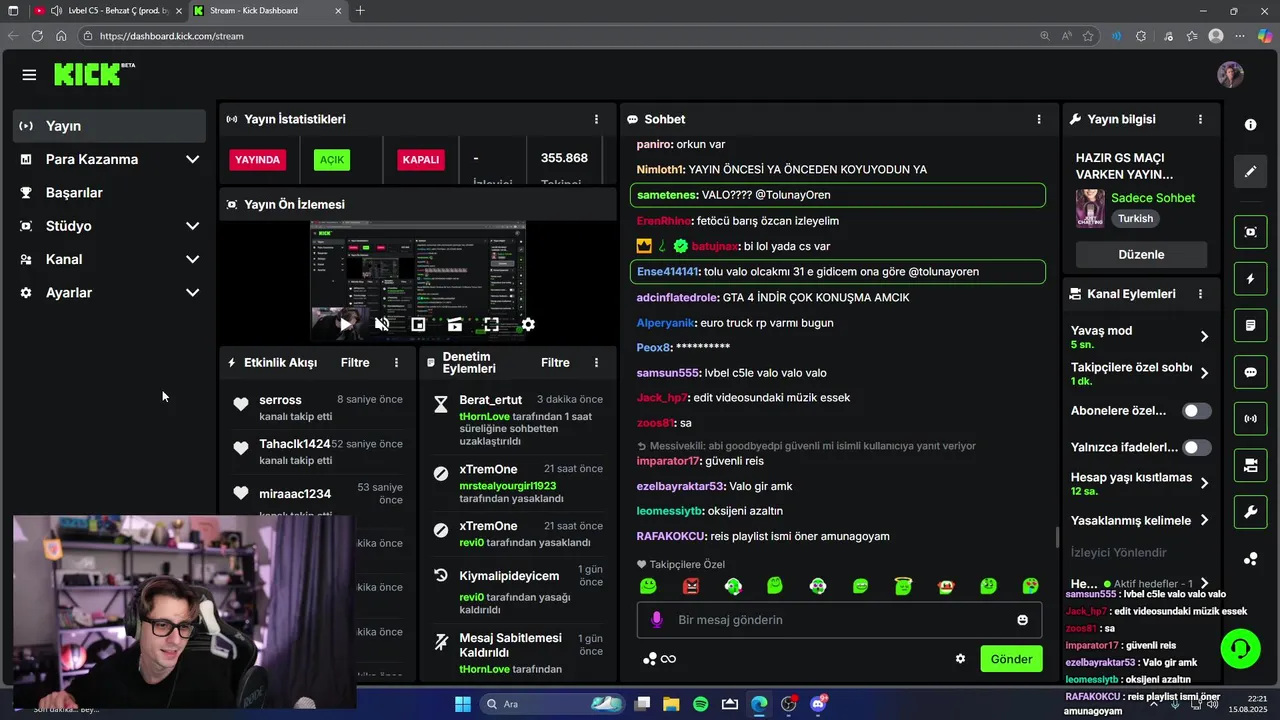Click the Bir mesaj gönderin field
Image resolution: width=1280 pixels, height=720 pixels.
click(x=839, y=620)
